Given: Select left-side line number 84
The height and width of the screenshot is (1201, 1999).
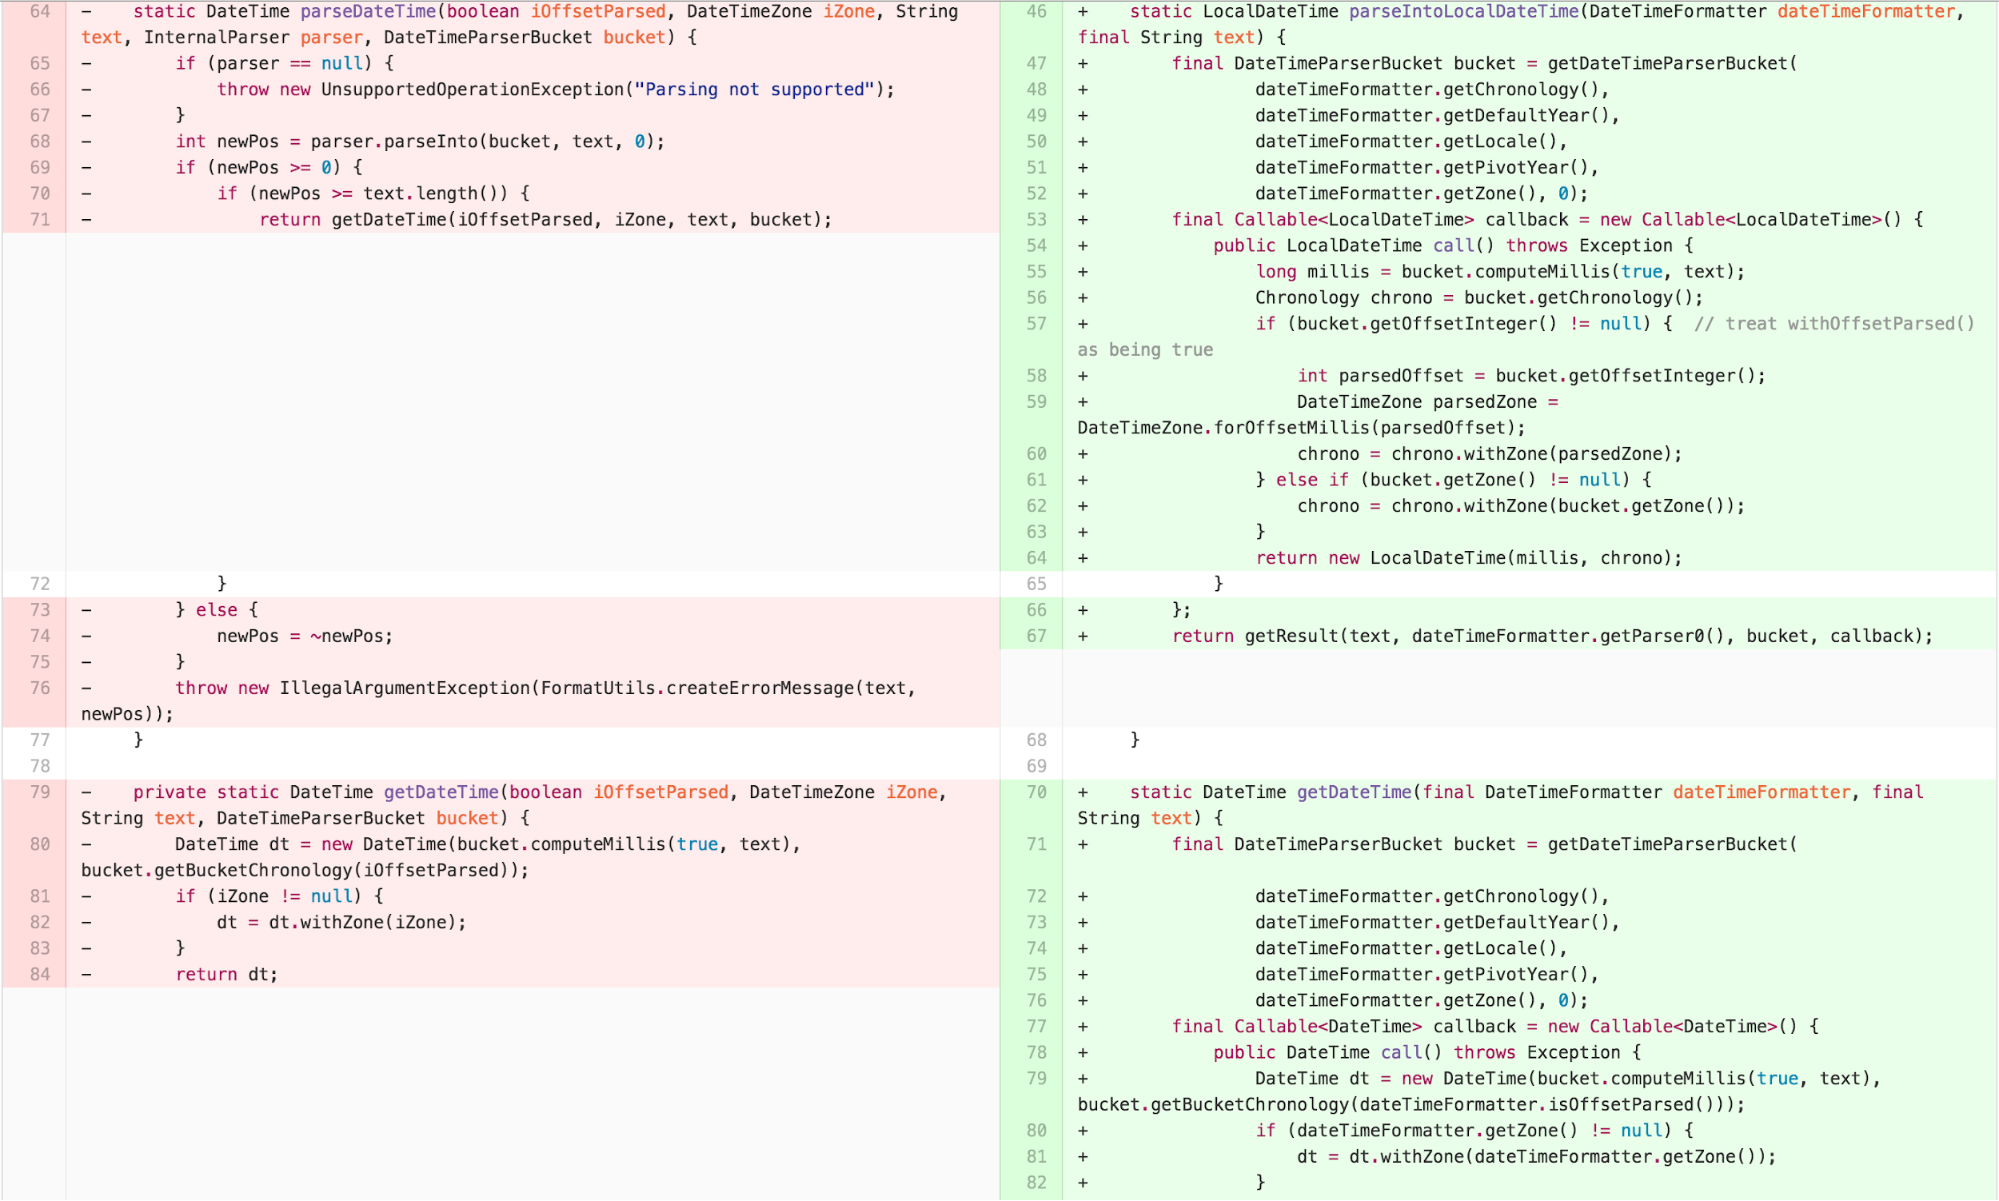Looking at the screenshot, I should (39, 974).
